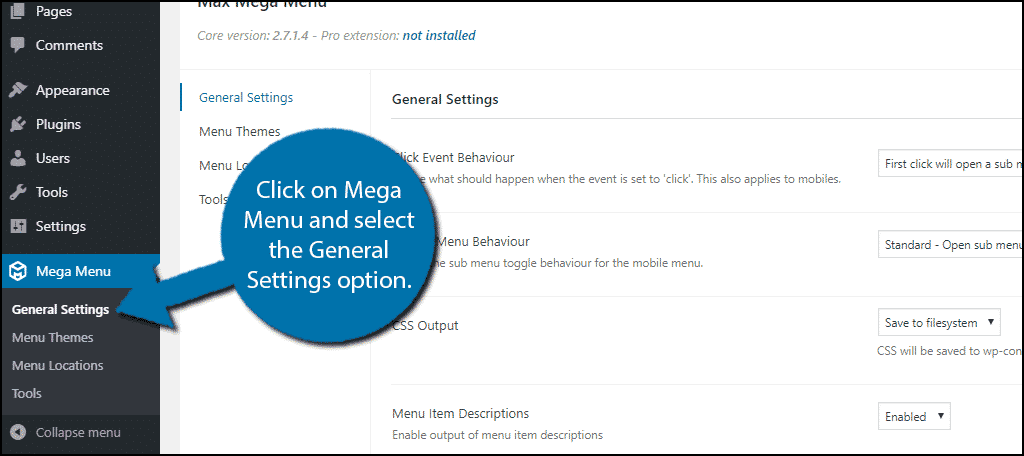Viewport: 1024px width, 456px height.
Task: Click the Users person icon
Action: pos(18,158)
